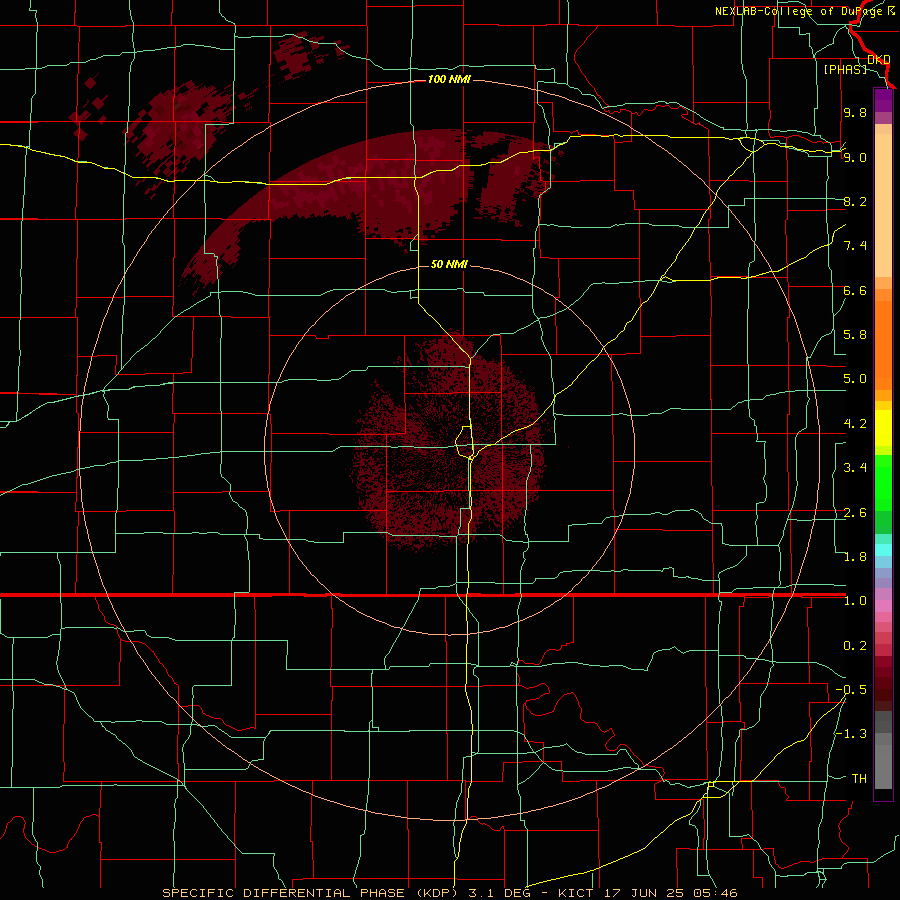Click the 1.0 legend value
The image size is (900, 900).
point(855,601)
